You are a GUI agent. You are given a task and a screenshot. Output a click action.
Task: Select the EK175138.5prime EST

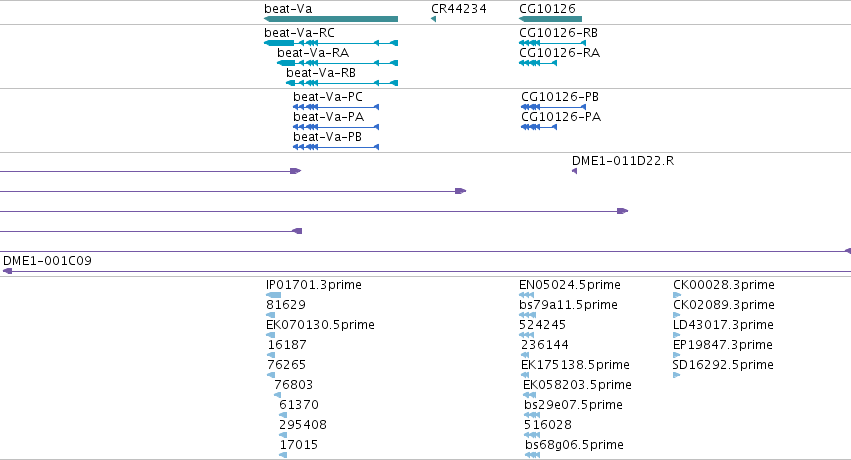click(x=575, y=366)
